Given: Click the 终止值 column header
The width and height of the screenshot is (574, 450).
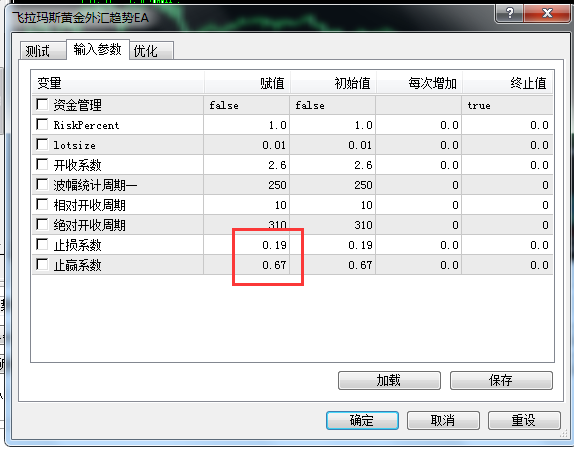Looking at the screenshot, I should pos(507,83).
